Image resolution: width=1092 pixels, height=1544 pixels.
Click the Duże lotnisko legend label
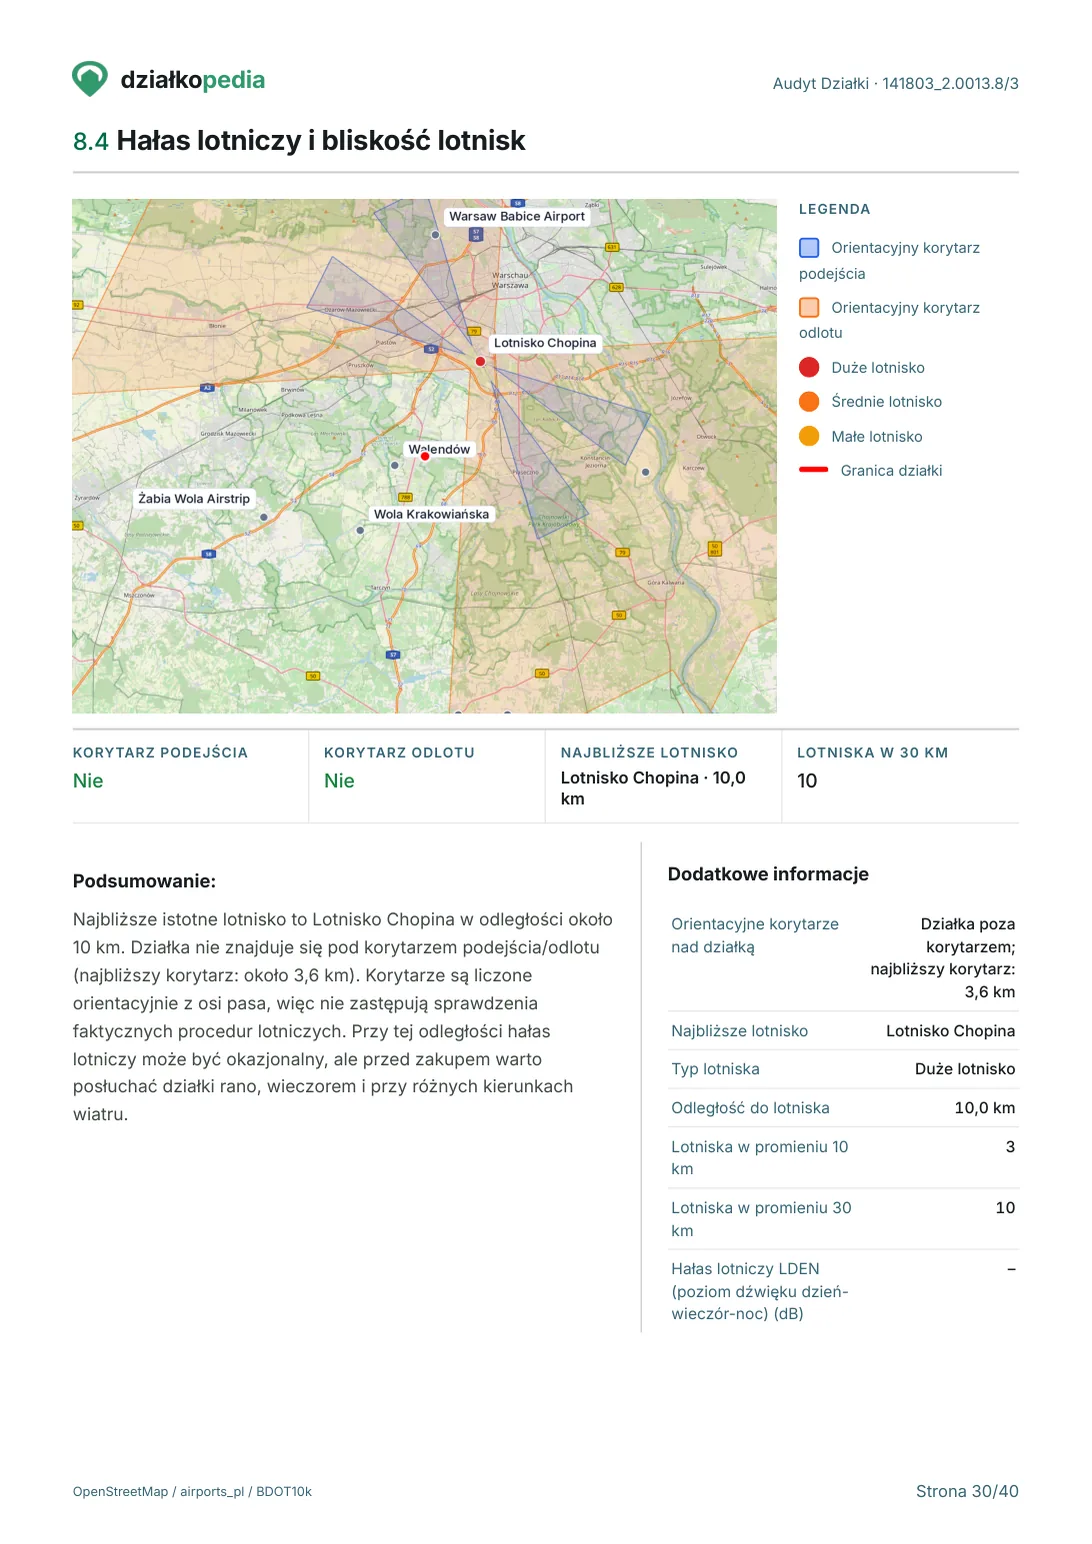click(878, 368)
